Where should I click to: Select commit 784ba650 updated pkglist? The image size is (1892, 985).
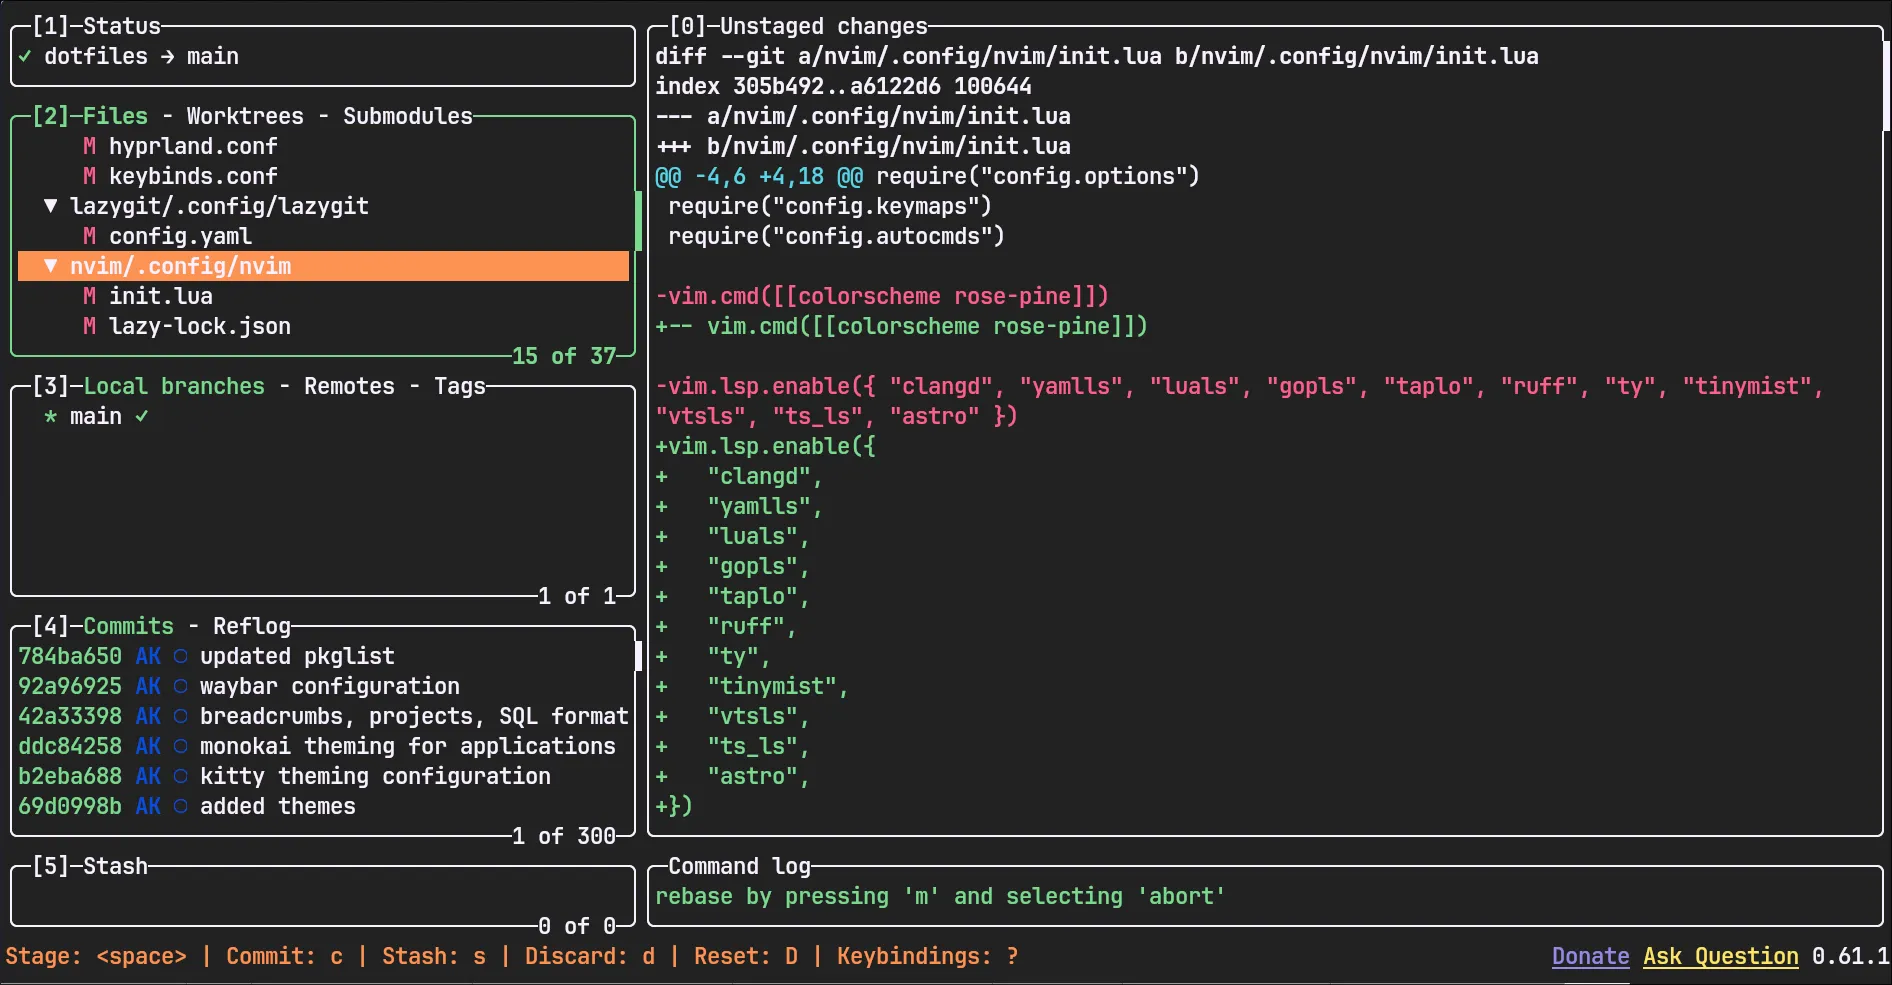coord(323,656)
